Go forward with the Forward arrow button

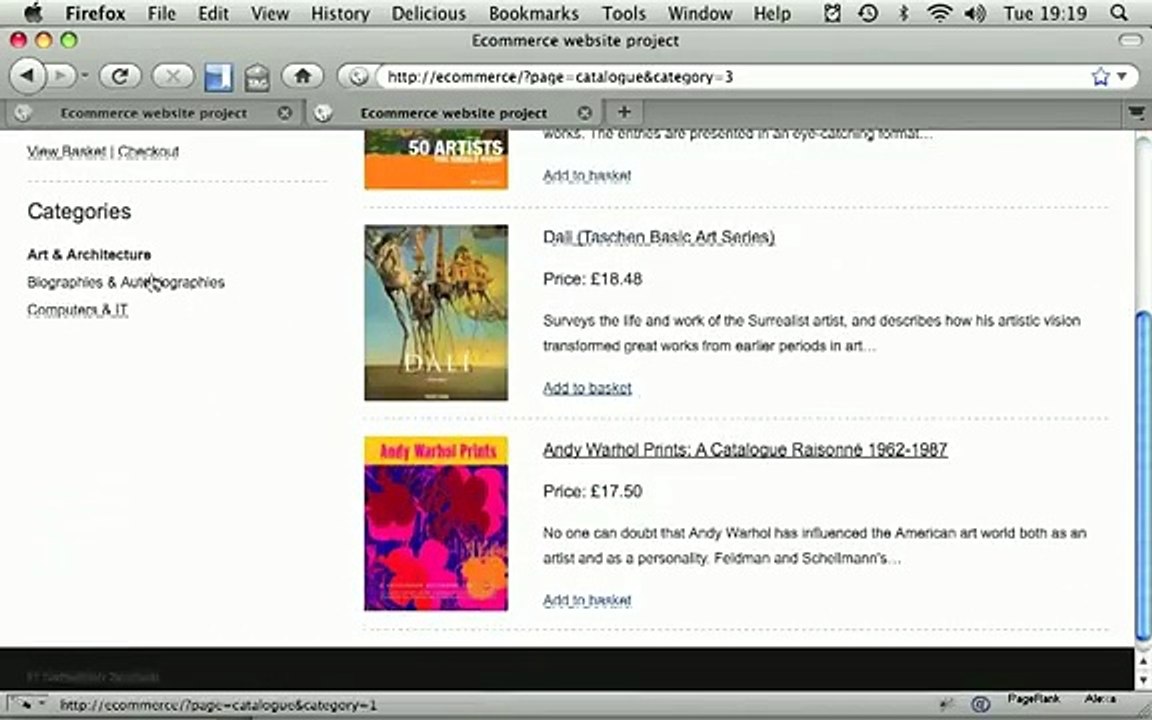coord(61,76)
